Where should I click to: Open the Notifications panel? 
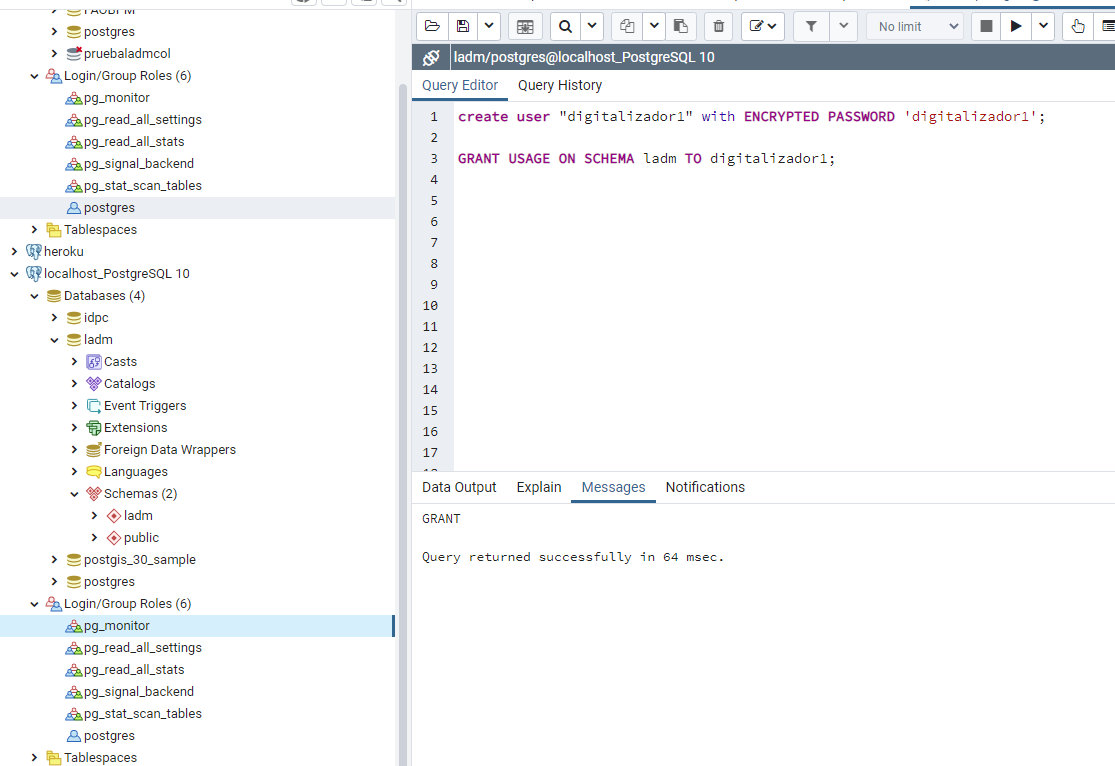[x=705, y=487]
